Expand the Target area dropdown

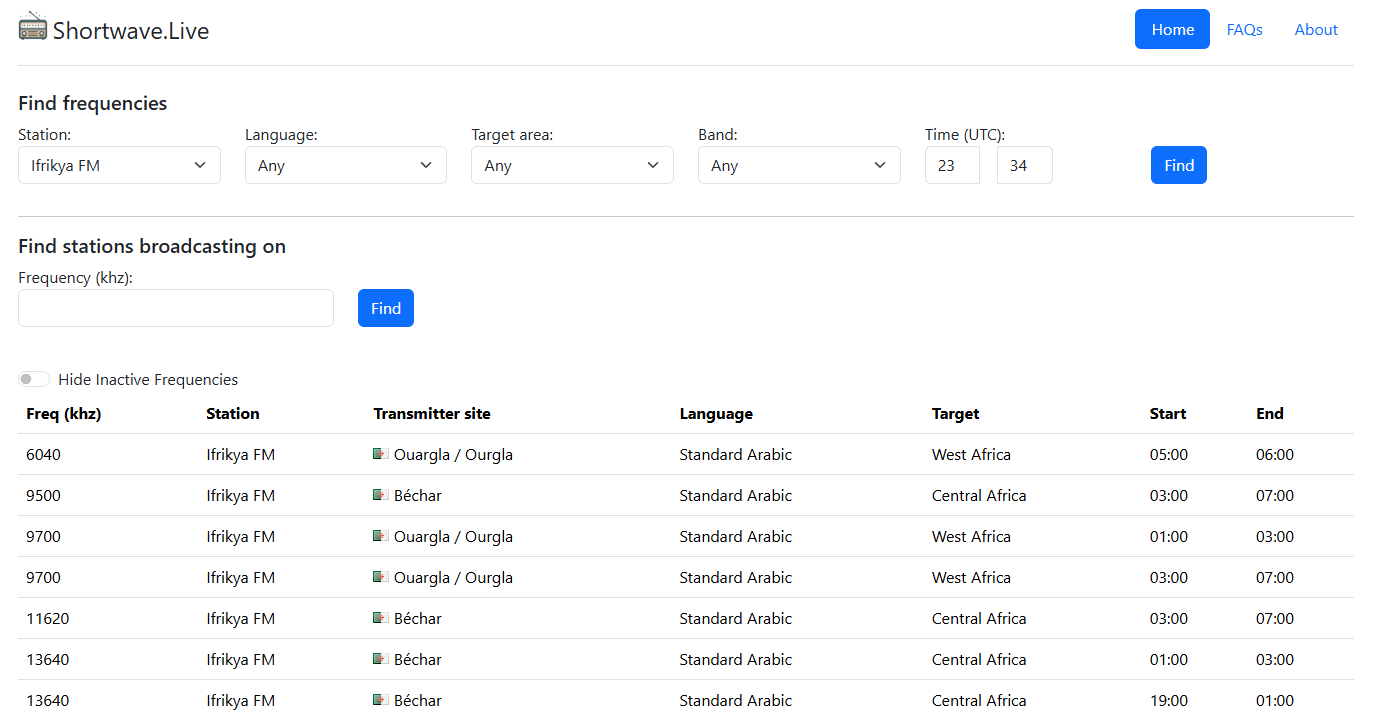click(572, 165)
